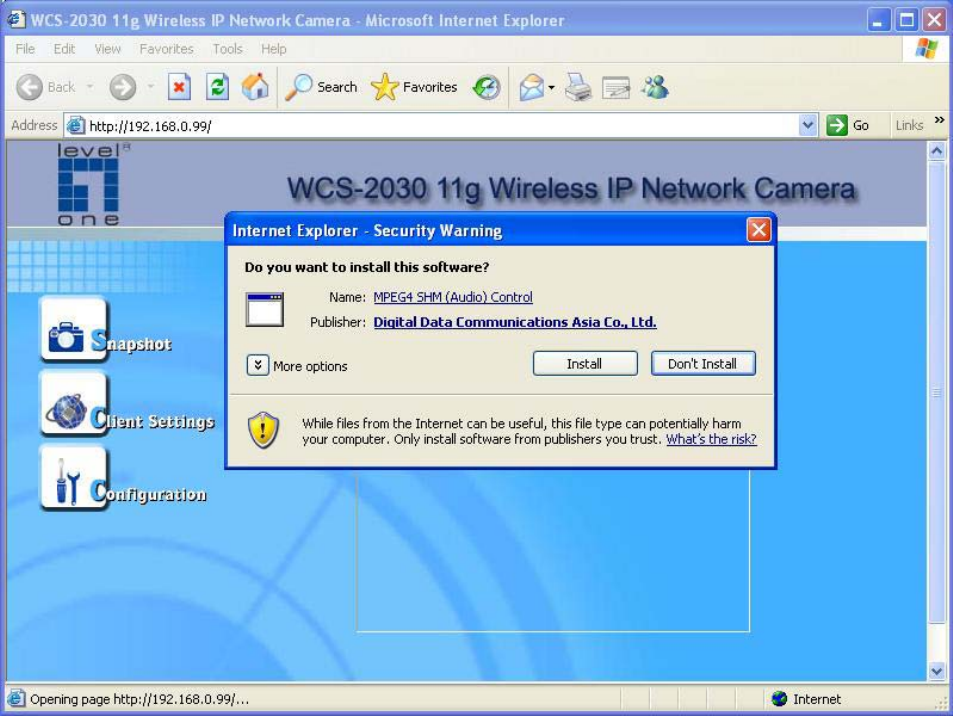The height and width of the screenshot is (716, 953).
Task: Open the Tools menu
Action: 227,49
